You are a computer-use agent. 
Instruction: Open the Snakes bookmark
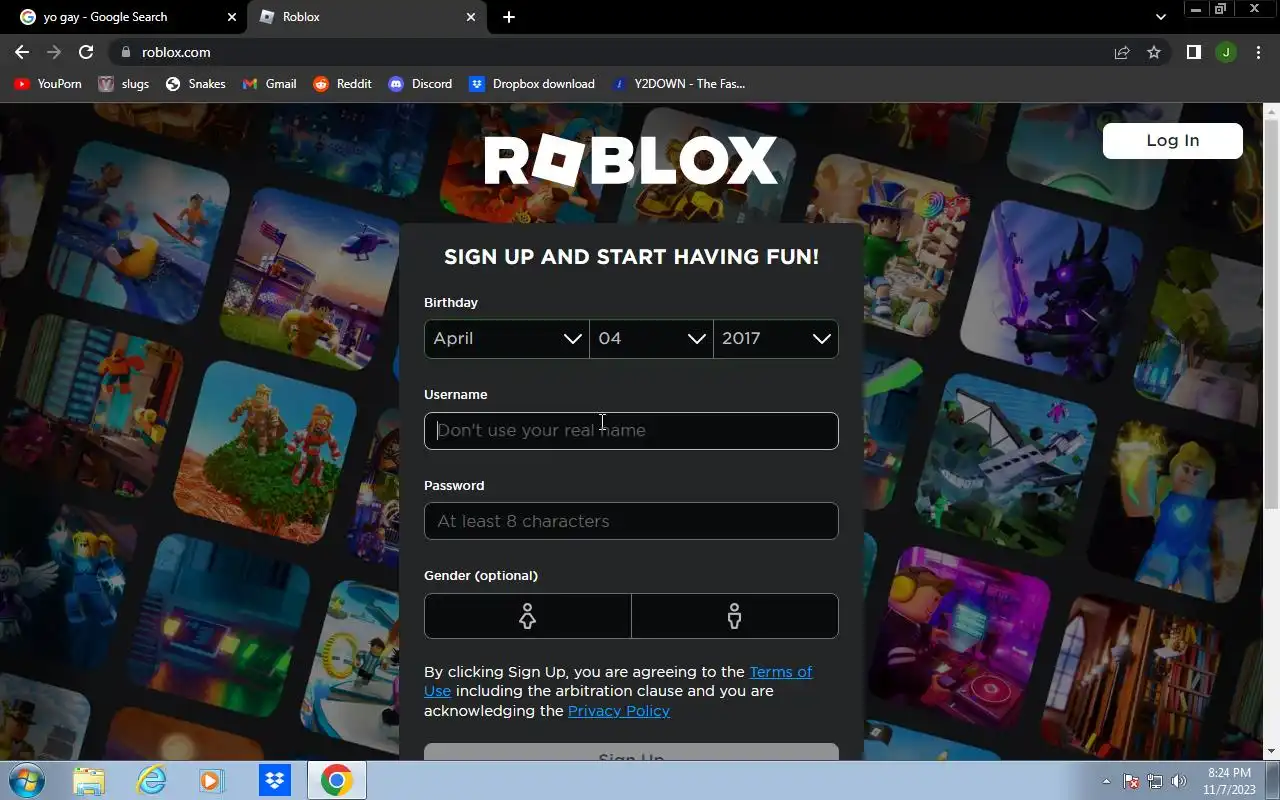pyautogui.click(x=195, y=84)
